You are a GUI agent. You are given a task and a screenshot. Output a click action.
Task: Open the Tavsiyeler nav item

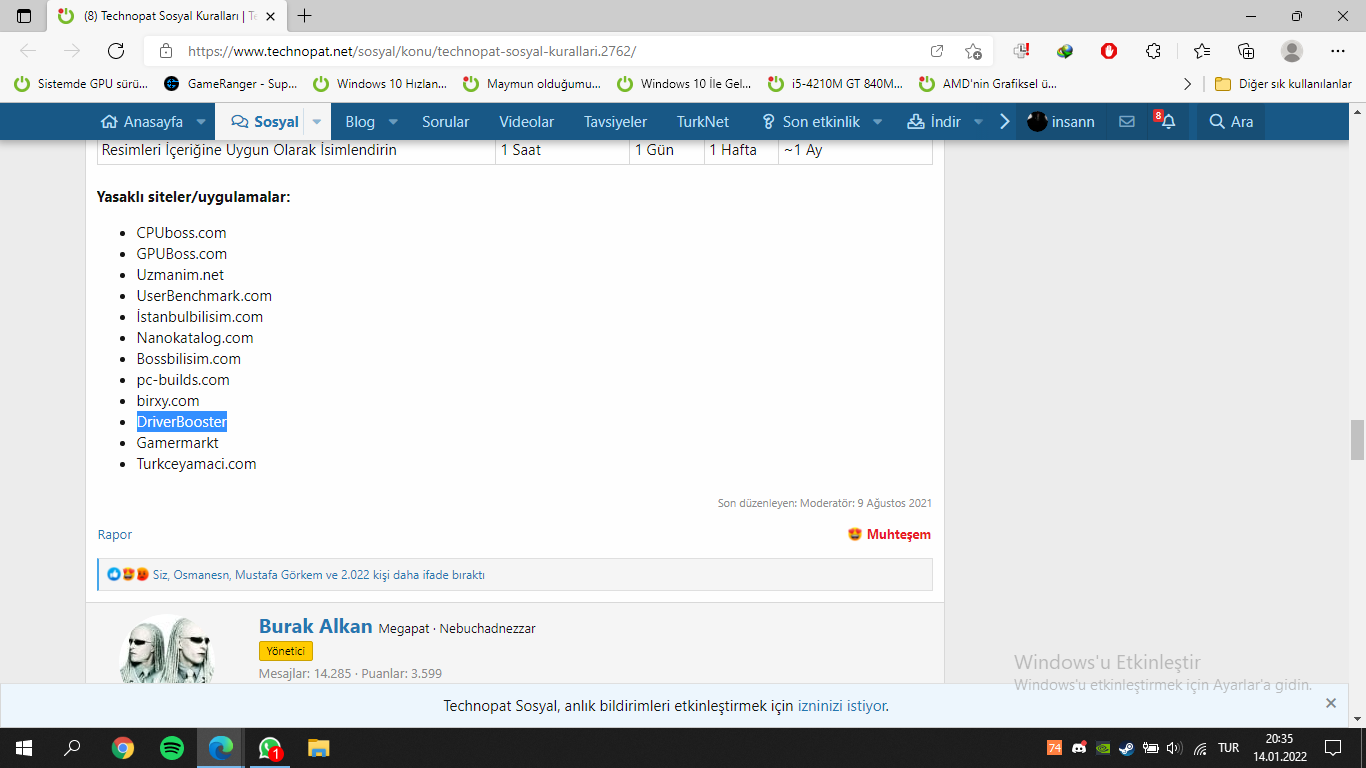pyautogui.click(x=615, y=122)
